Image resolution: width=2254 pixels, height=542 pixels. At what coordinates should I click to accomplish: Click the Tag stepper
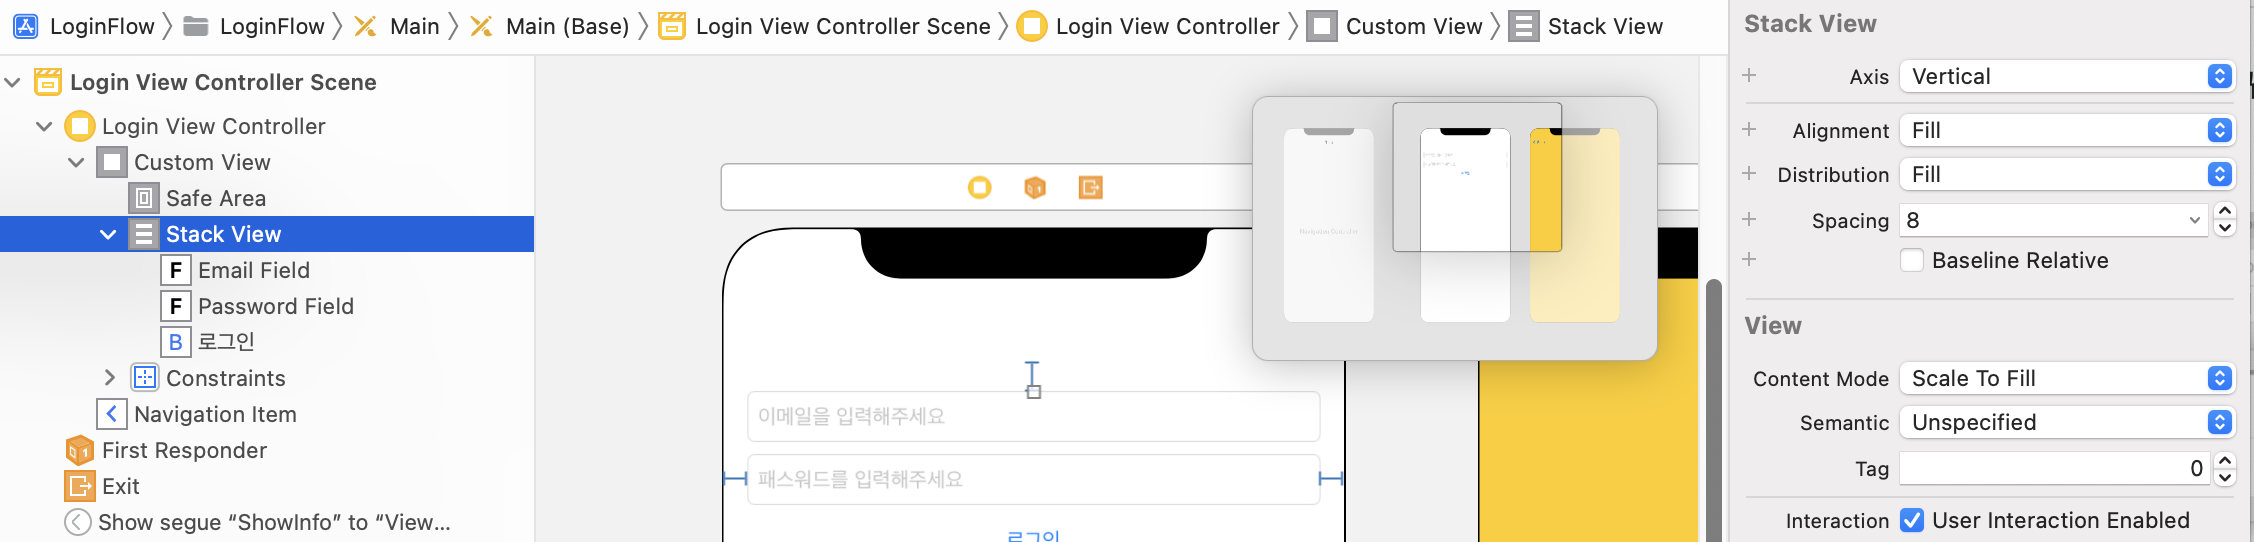click(x=2225, y=468)
